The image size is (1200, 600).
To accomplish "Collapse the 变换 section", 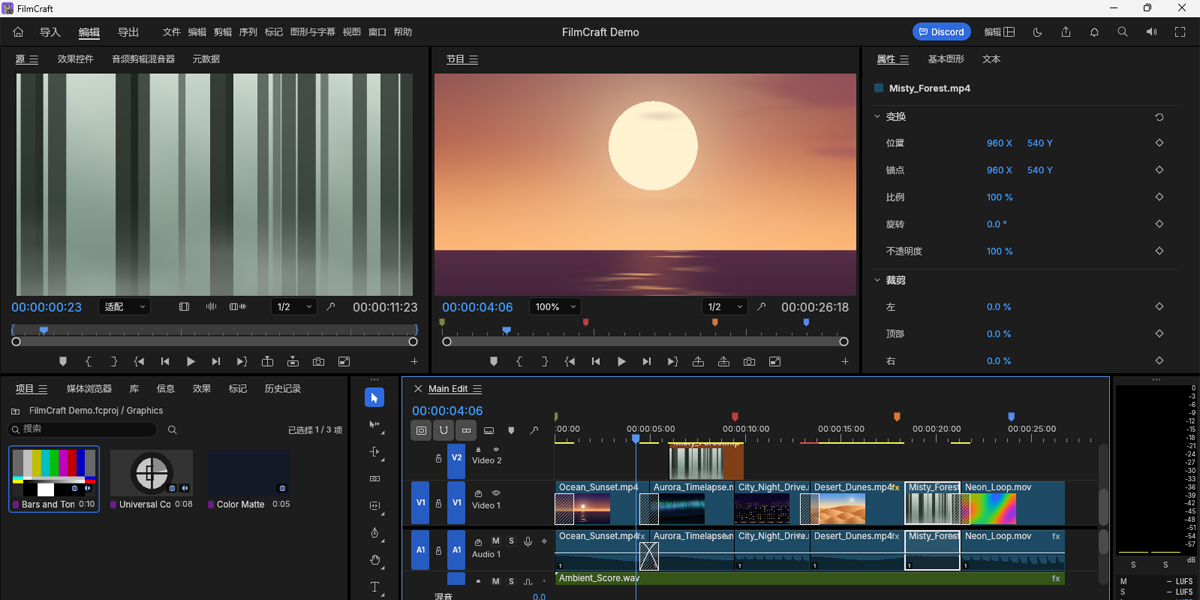I will (x=877, y=117).
